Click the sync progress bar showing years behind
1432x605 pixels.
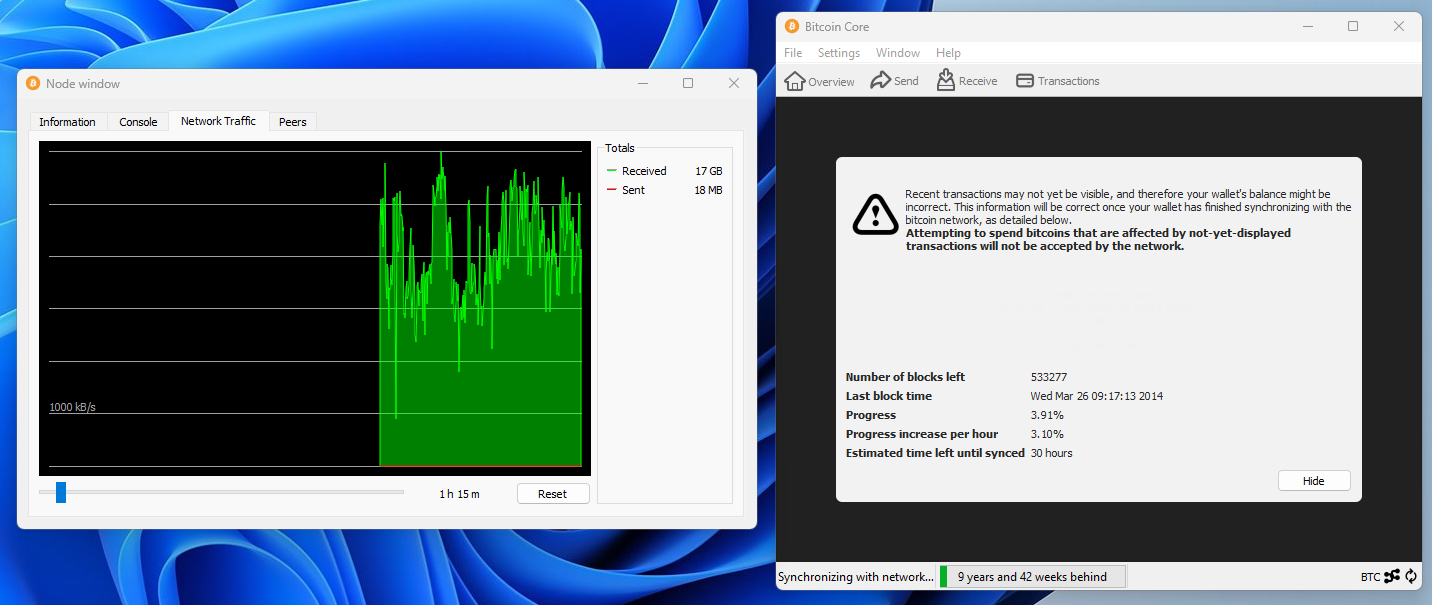[1032, 576]
